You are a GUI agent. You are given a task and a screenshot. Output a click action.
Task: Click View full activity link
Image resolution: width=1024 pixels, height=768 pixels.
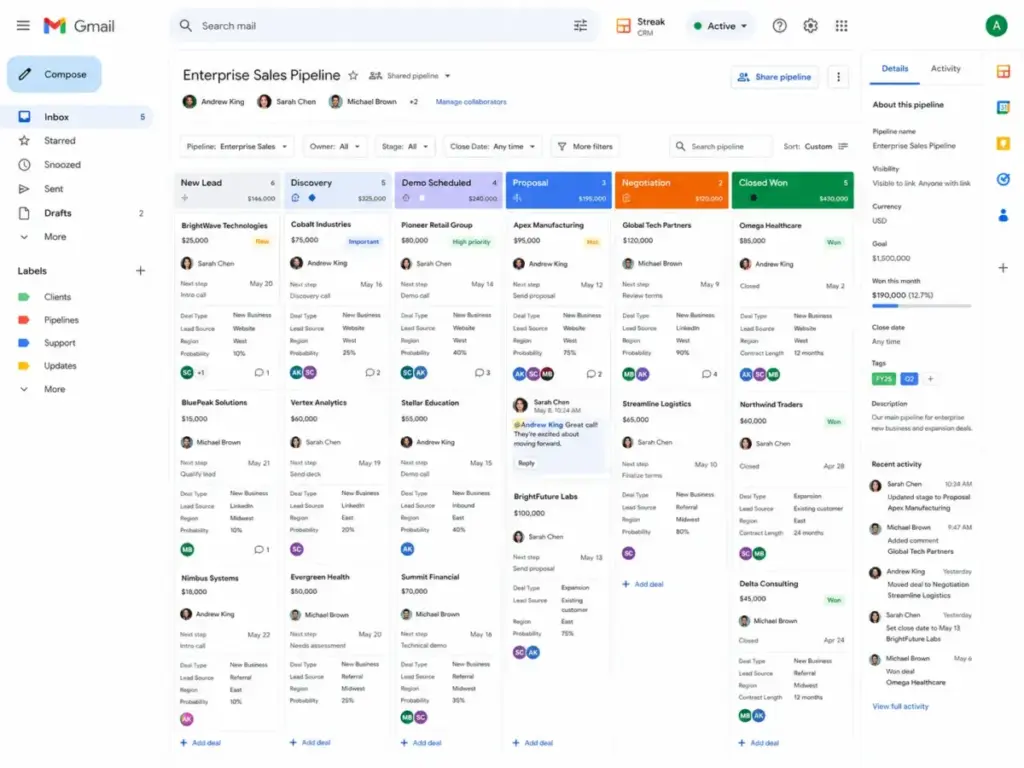point(900,707)
